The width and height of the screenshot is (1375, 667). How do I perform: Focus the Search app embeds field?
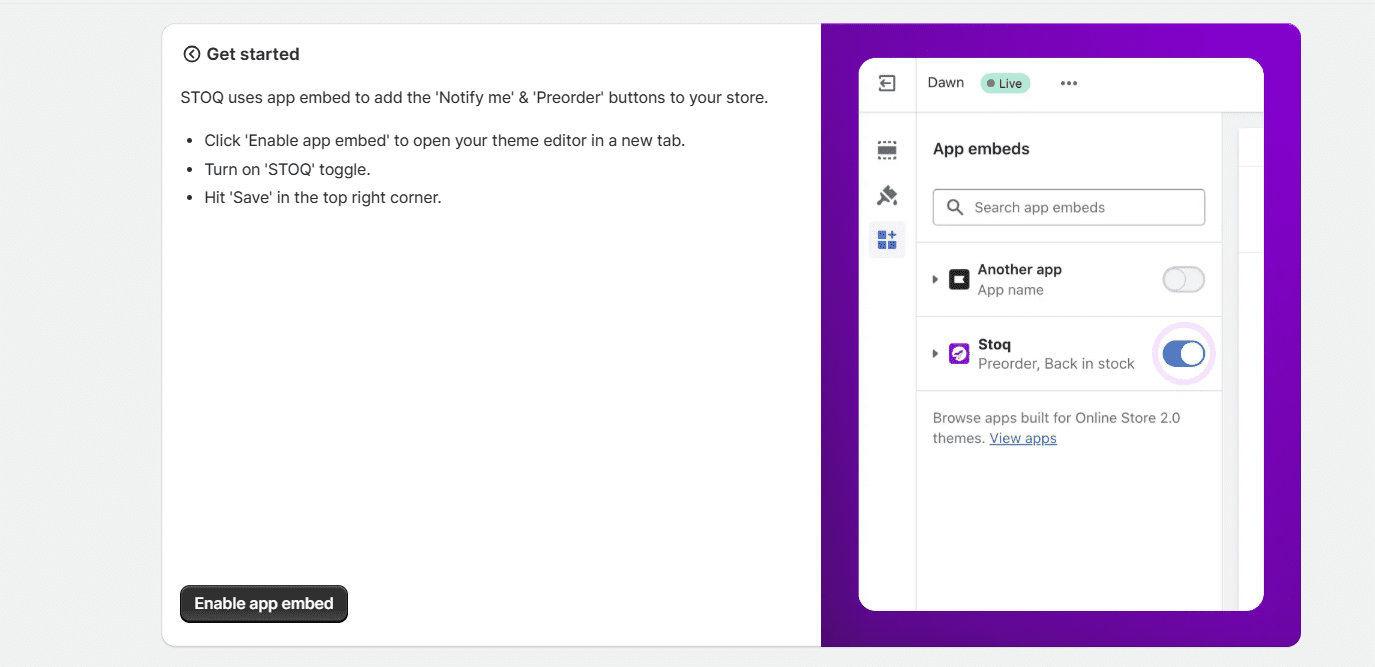point(1080,207)
